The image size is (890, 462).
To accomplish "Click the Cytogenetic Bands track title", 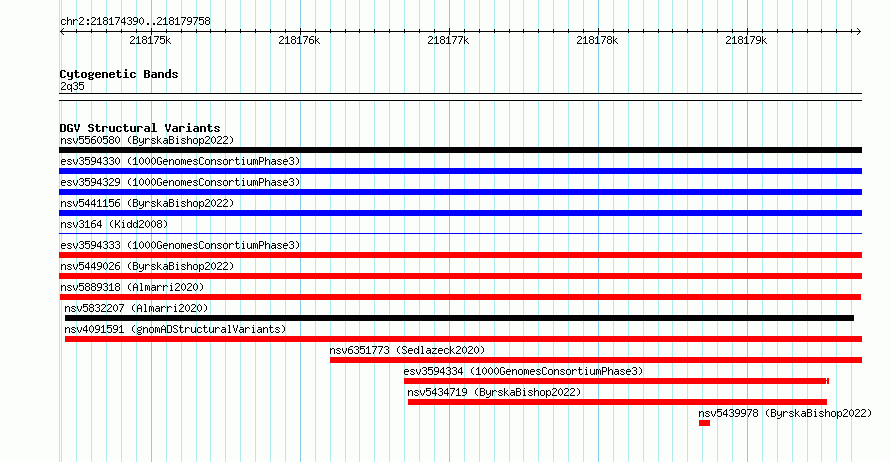I will (x=119, y=74).
